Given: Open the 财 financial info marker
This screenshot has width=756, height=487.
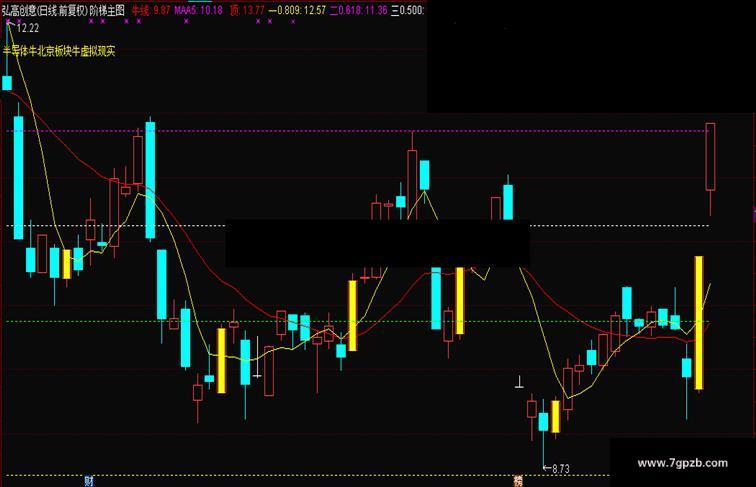Looking at the screenshot, I should (x=89, y=481).
